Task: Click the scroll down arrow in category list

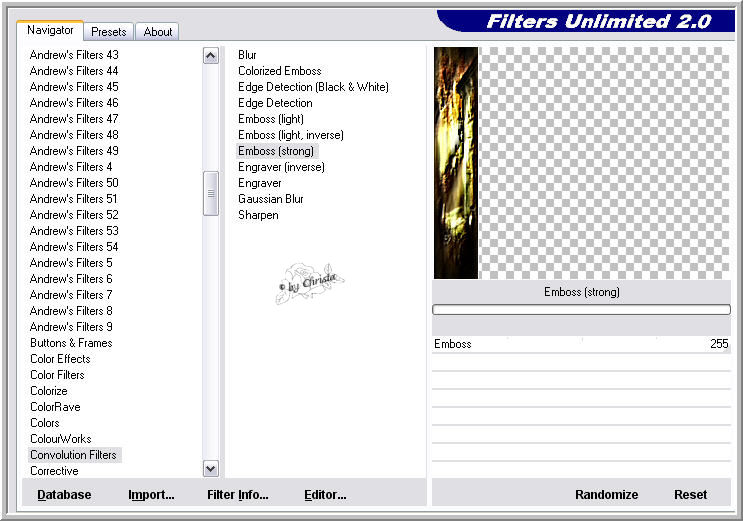Action: (210, 469)
